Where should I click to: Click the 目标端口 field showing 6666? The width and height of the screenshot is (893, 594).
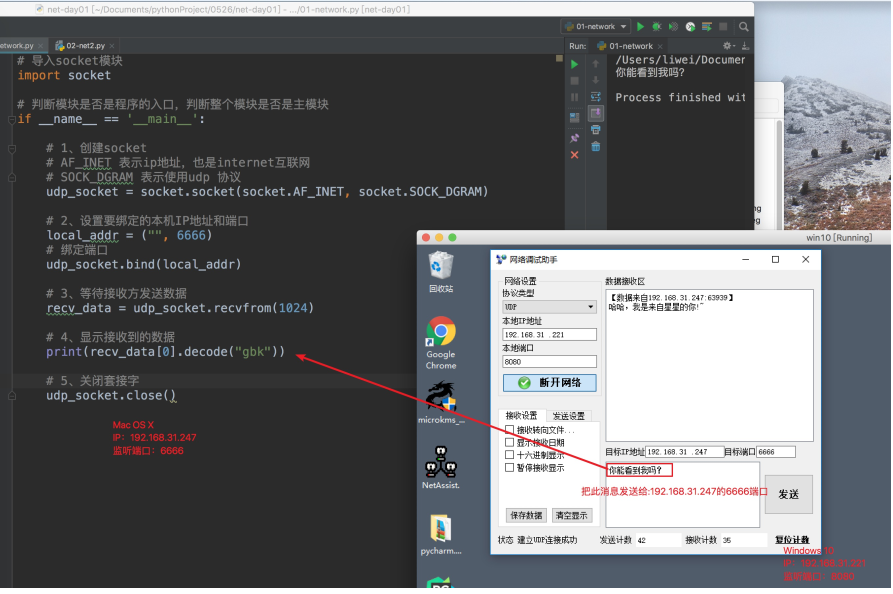pos(776,452)
